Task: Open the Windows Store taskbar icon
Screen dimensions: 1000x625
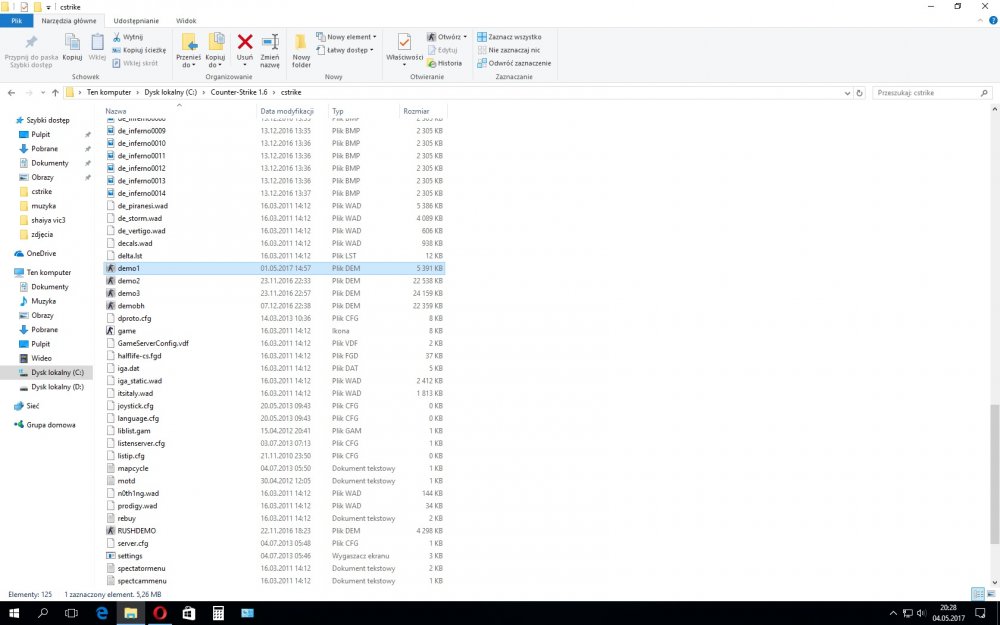Action: coord(189,613)
